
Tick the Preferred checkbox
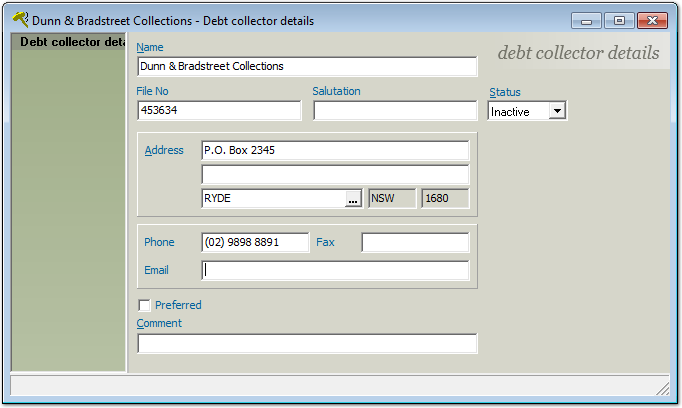[x=145, y=305]
